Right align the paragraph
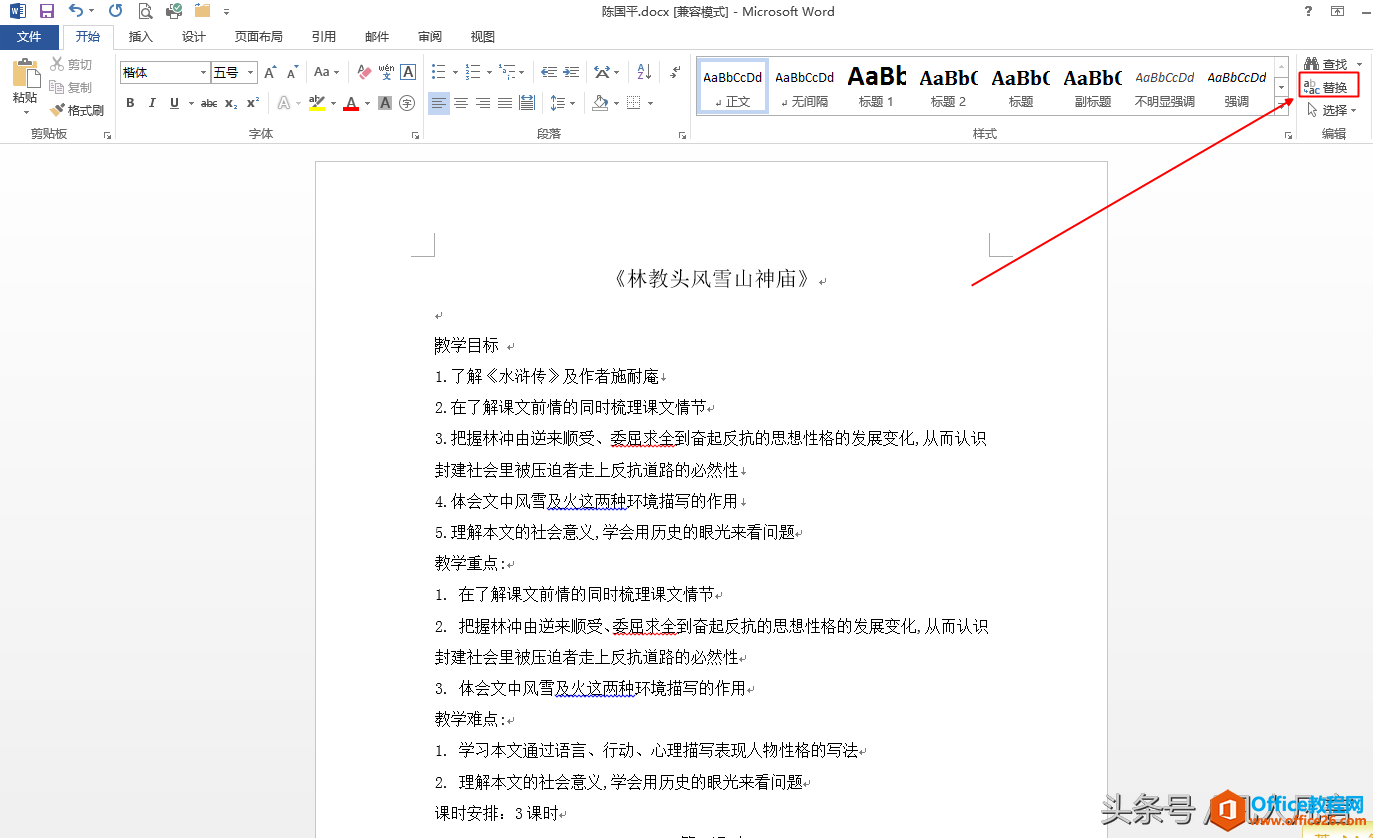This screenshot has width=1373, height=838. point(483,103)
